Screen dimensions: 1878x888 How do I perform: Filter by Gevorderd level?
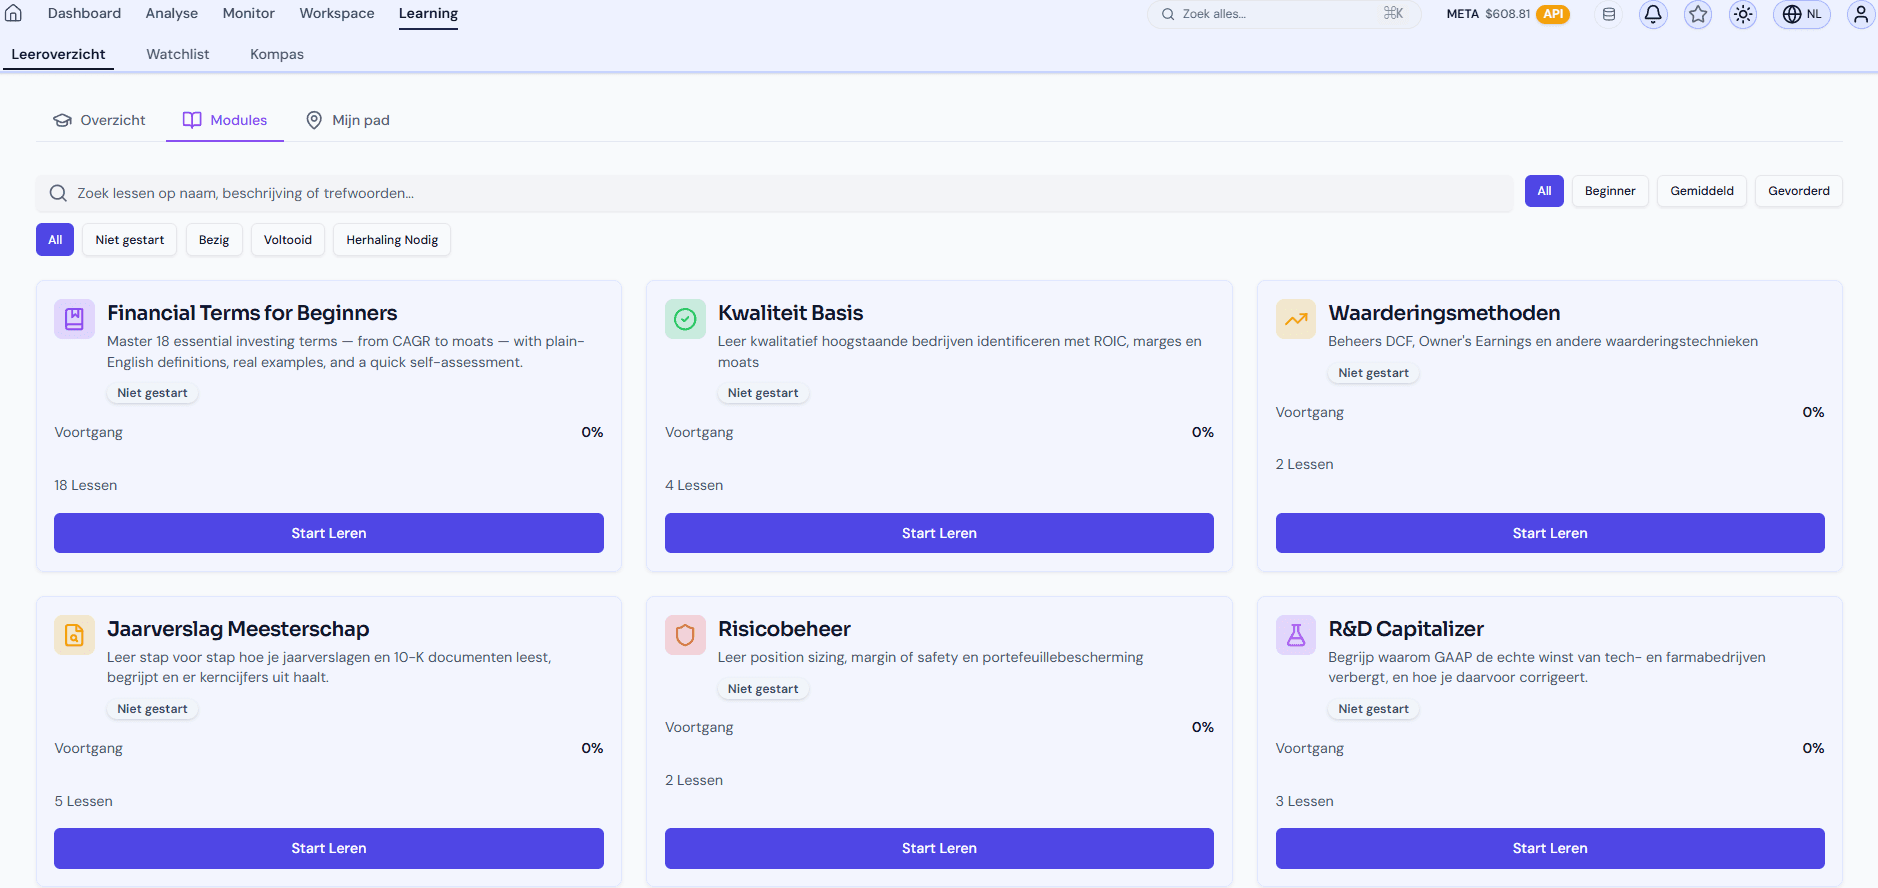click(1799, 191)
